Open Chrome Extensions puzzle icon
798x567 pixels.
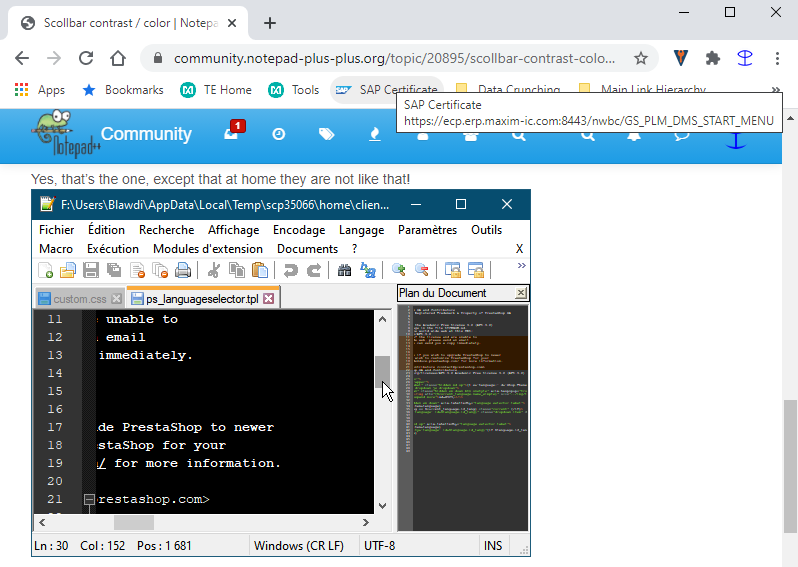click(x=713, y=59)
